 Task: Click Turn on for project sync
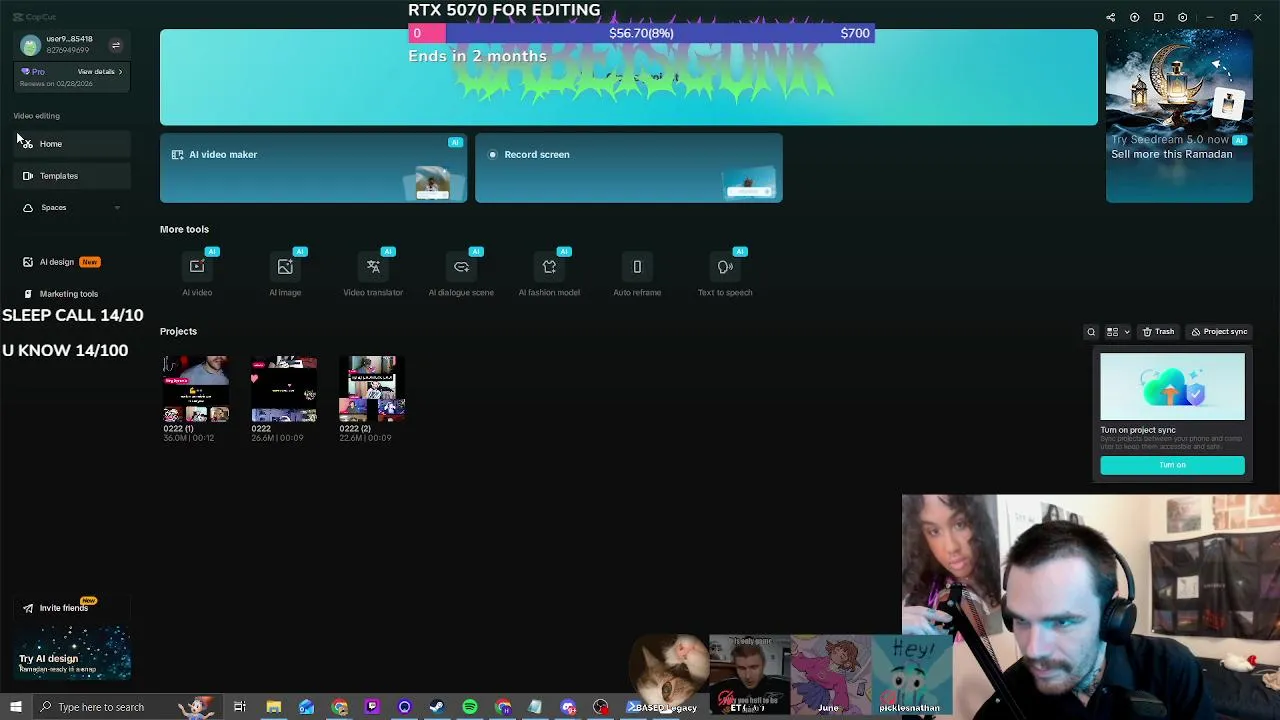point(1172,465)
